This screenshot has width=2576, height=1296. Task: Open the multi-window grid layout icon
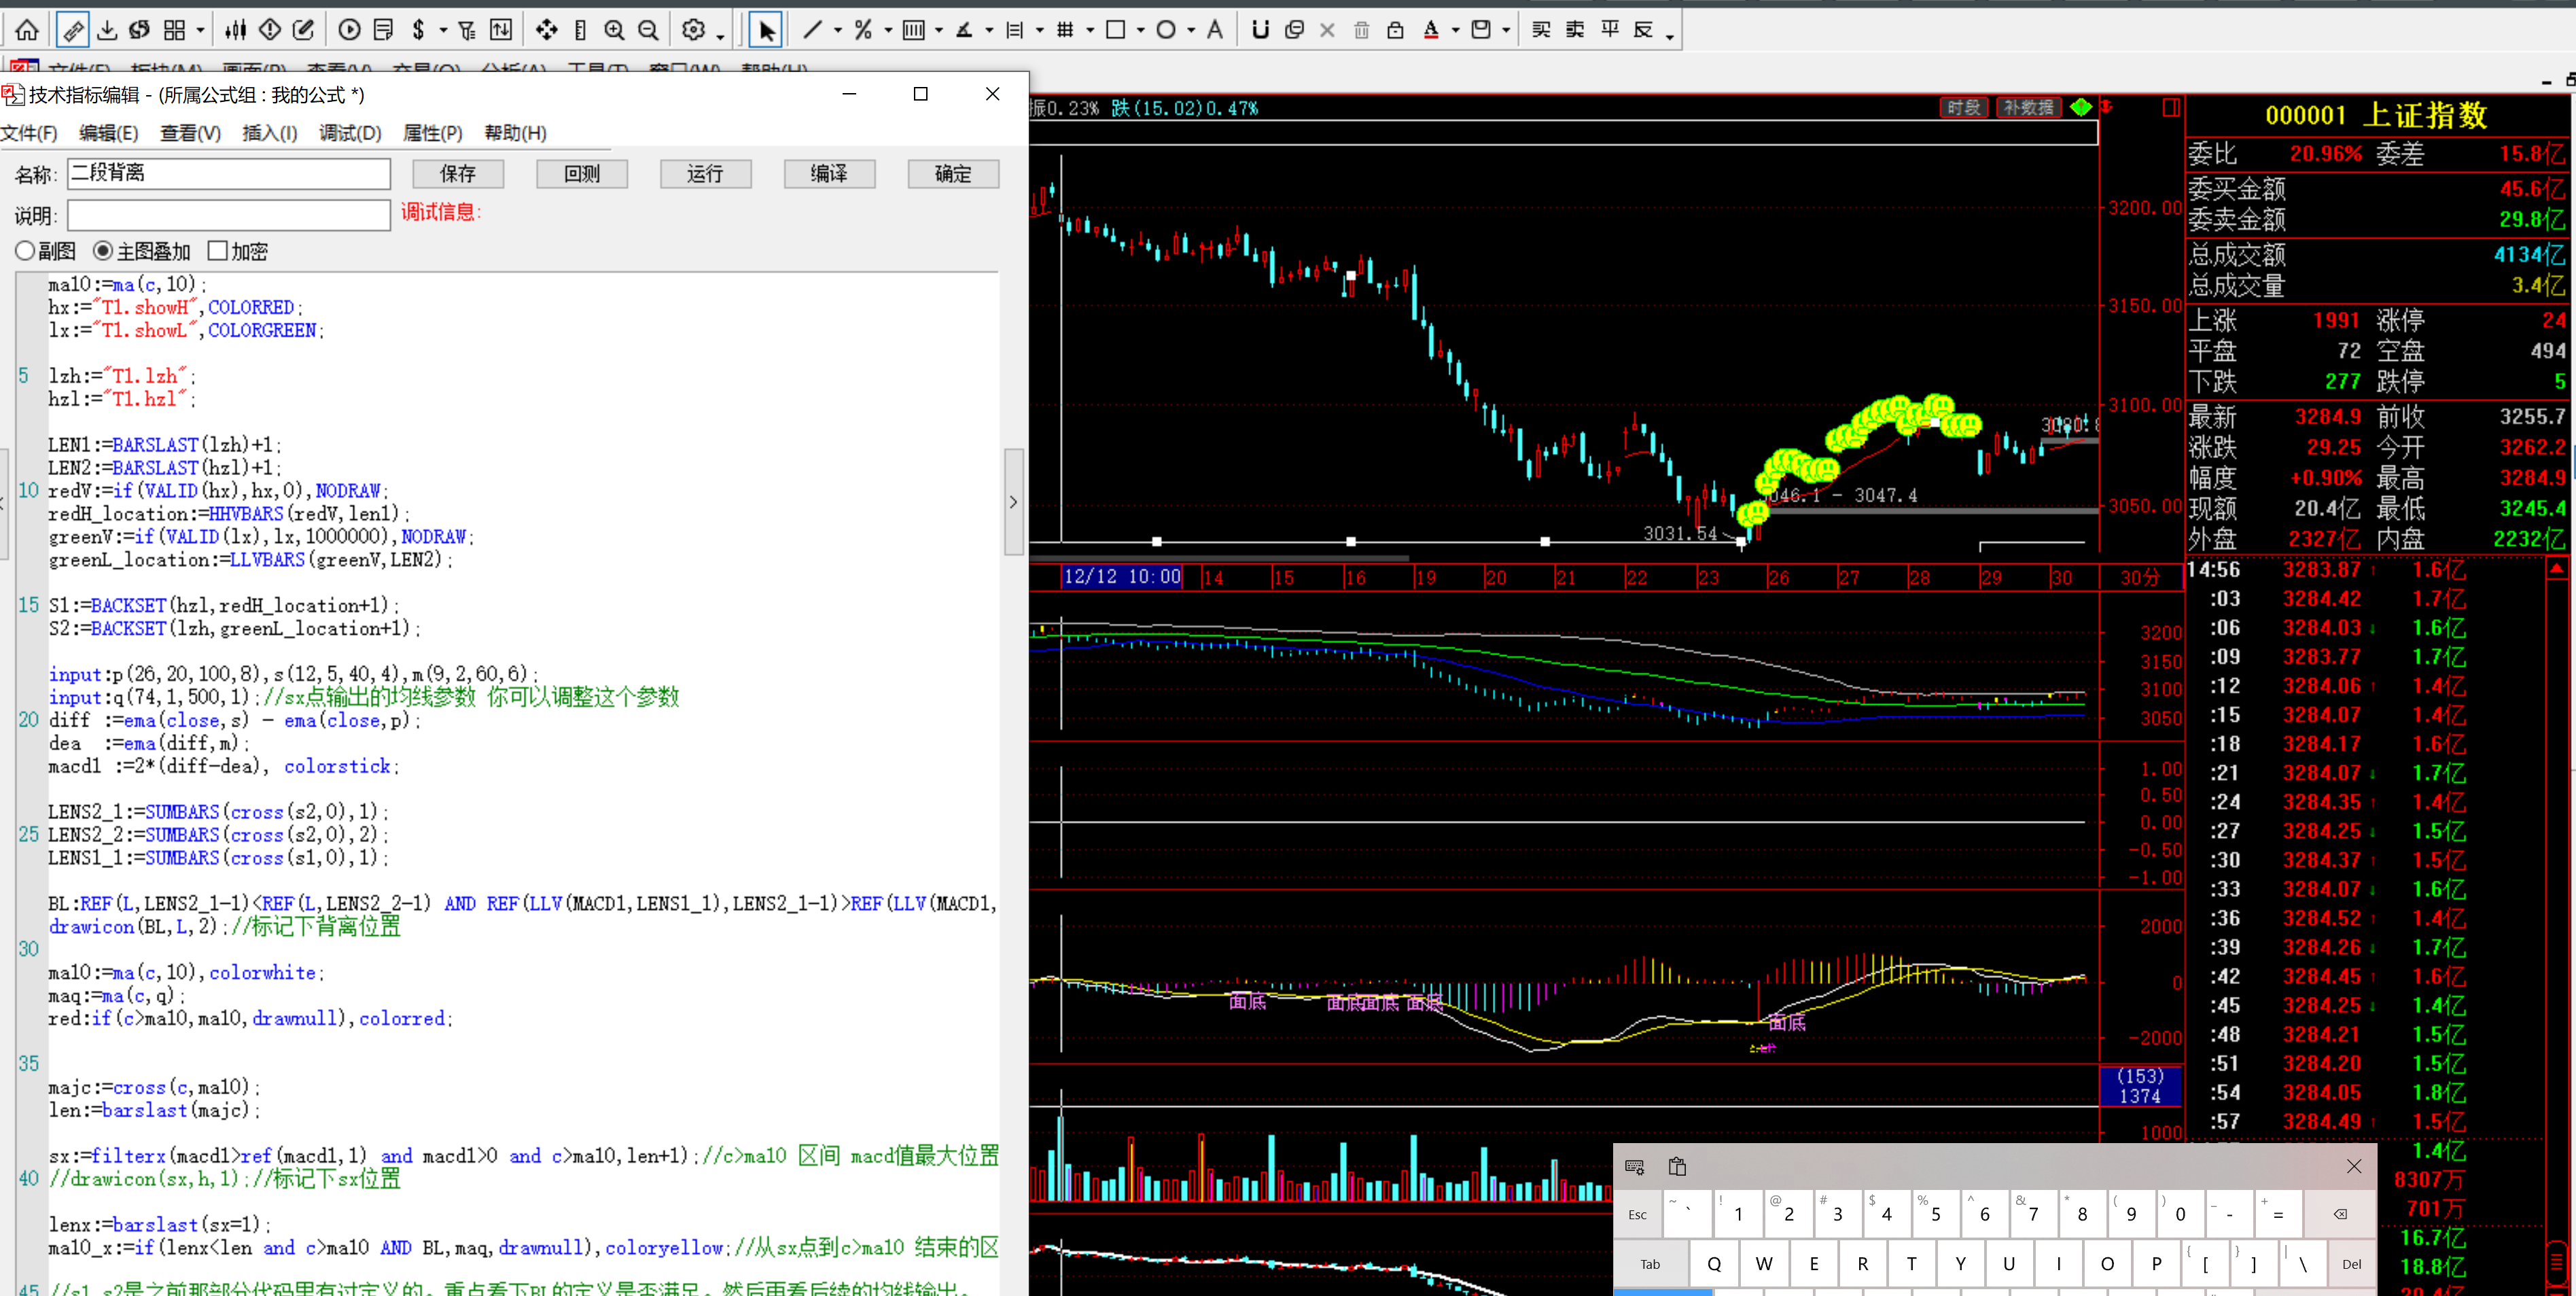(174, 30)
